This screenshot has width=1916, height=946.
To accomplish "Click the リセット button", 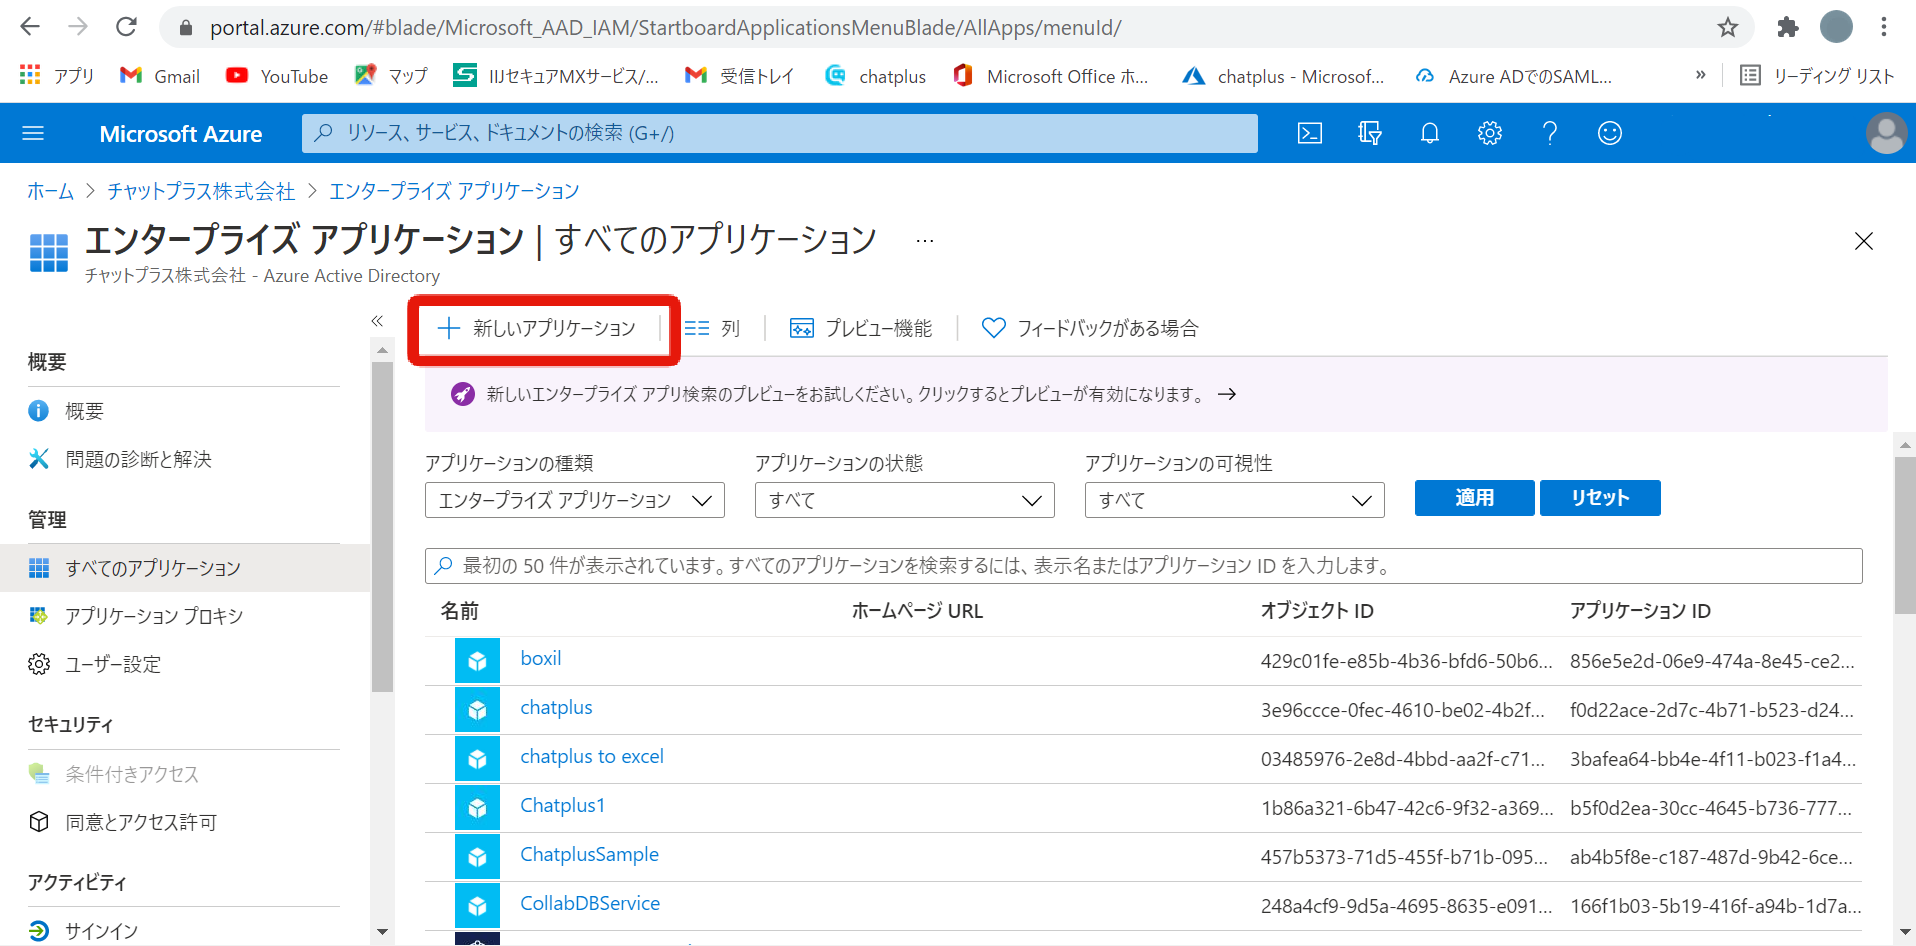I will pos(1600,498).
